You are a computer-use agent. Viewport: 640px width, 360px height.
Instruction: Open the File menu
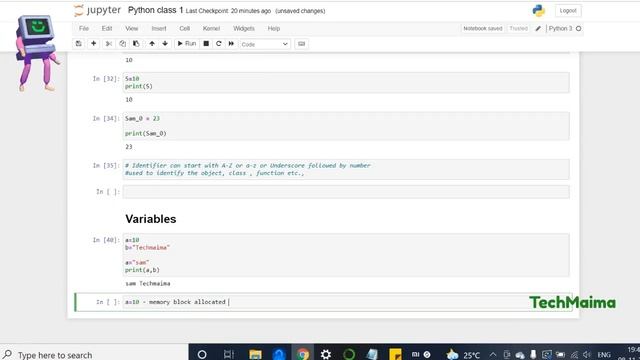[x=84, y=29]
